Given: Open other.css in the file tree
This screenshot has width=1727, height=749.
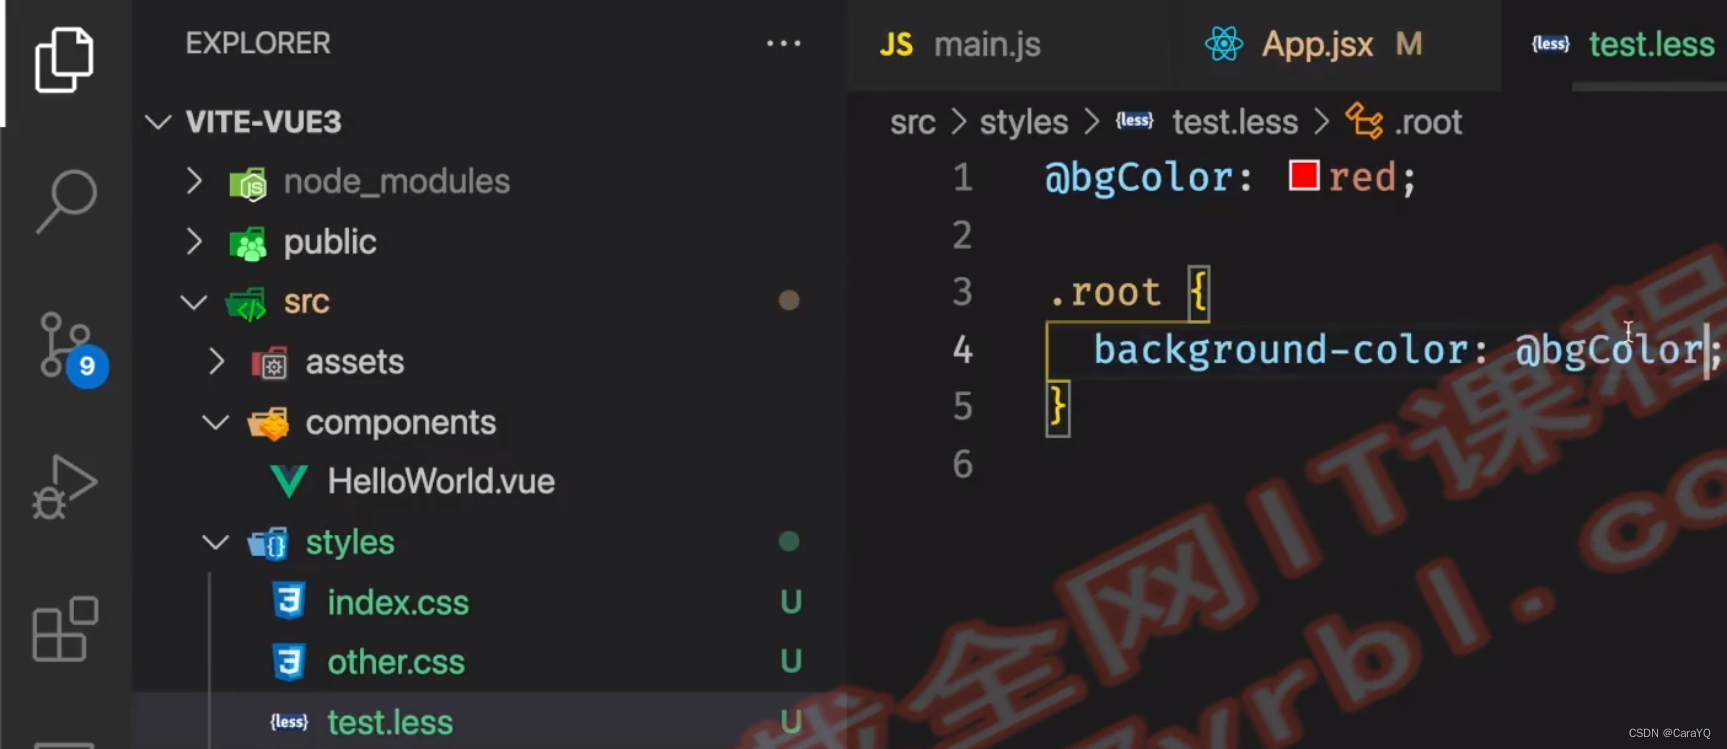Looking at the screenshot, I should [396, 662].
